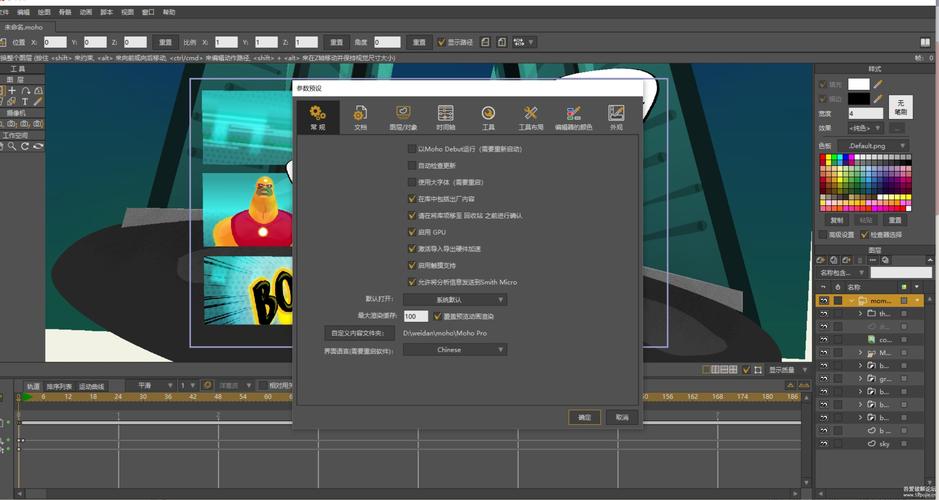Open the 平滑 interpolation dropdown in timeline

(x=152, y=386)
